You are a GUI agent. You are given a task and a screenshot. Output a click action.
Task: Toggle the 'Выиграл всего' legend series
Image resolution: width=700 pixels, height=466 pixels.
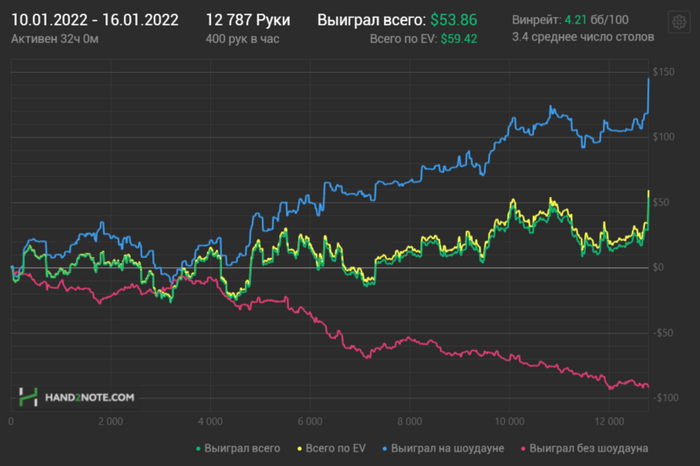[238, 448]
